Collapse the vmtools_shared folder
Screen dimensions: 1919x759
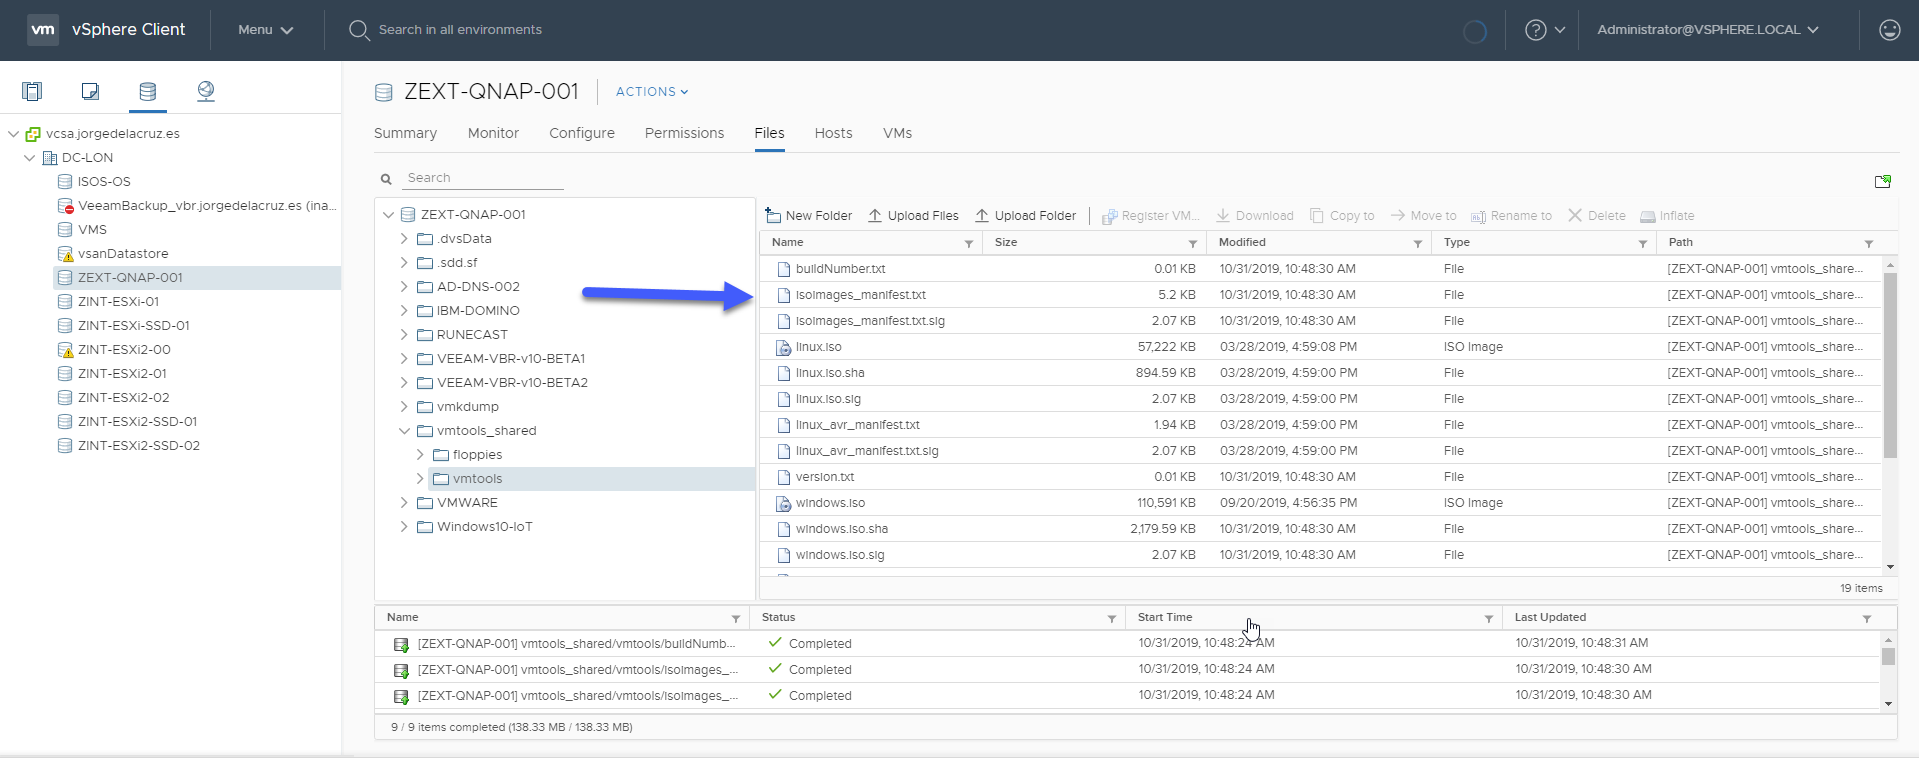coord(405,431)
